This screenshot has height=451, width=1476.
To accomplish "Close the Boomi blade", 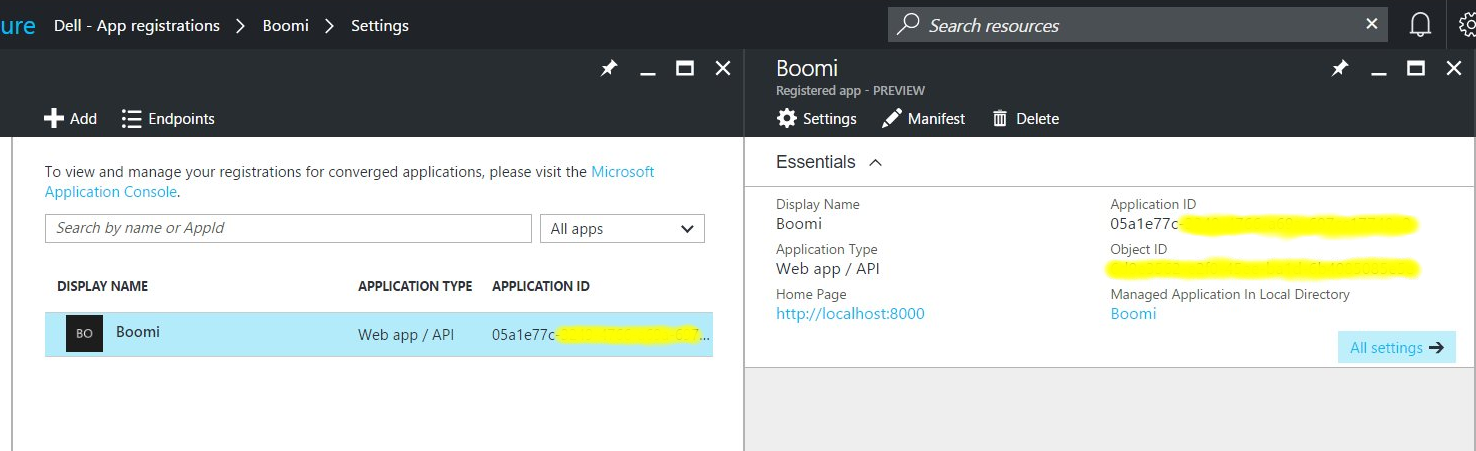I will 1454,68.
